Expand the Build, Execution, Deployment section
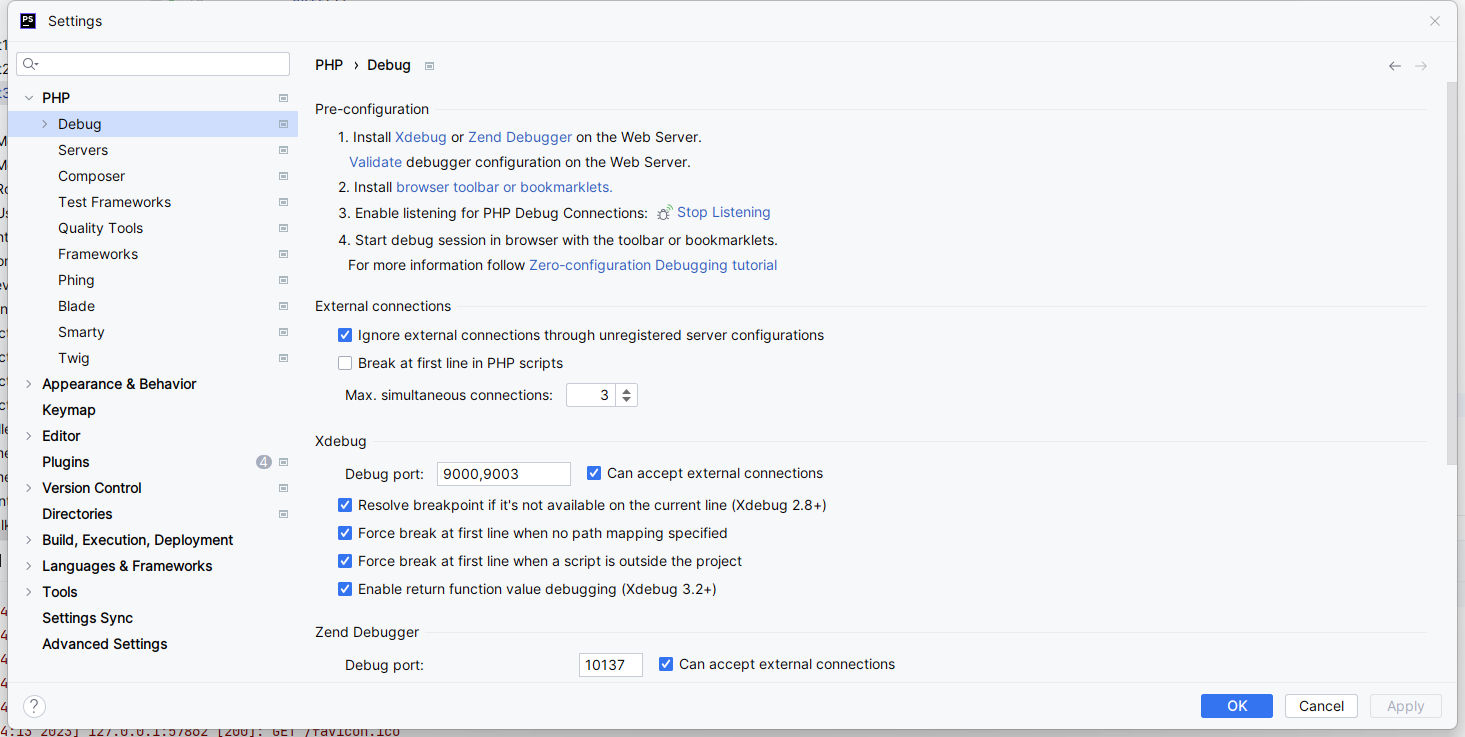 tap(27, 539)
